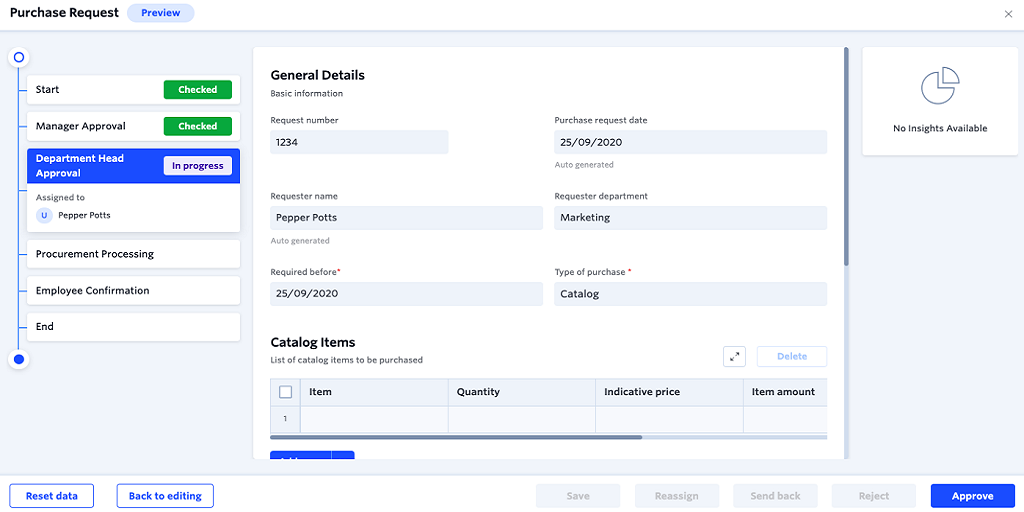Open the Required before date picker
Image resolution: width=1024 pixels, height=512 pixels.
(x=406, y=294)
